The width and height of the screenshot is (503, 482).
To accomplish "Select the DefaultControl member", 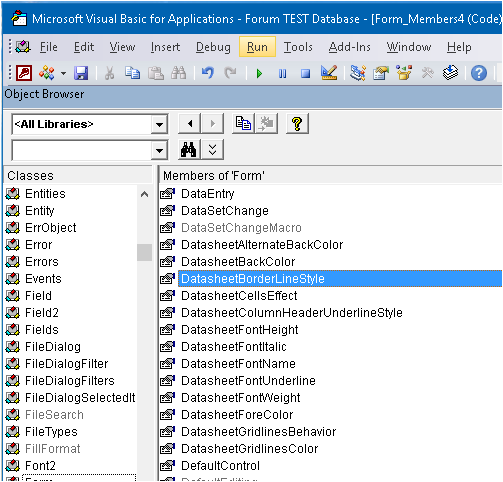I will click(x=220, y=466).
